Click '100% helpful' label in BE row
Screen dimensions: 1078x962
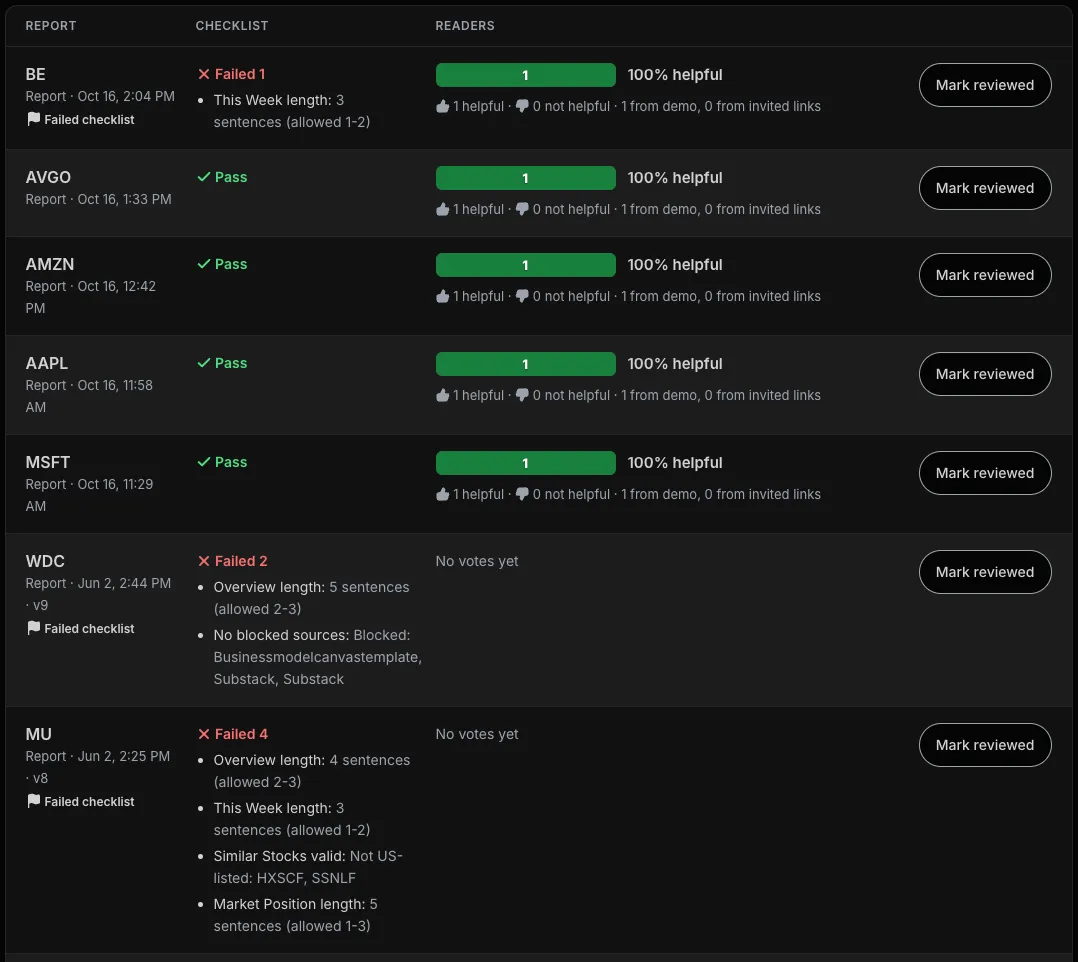(x=674, y=75)
